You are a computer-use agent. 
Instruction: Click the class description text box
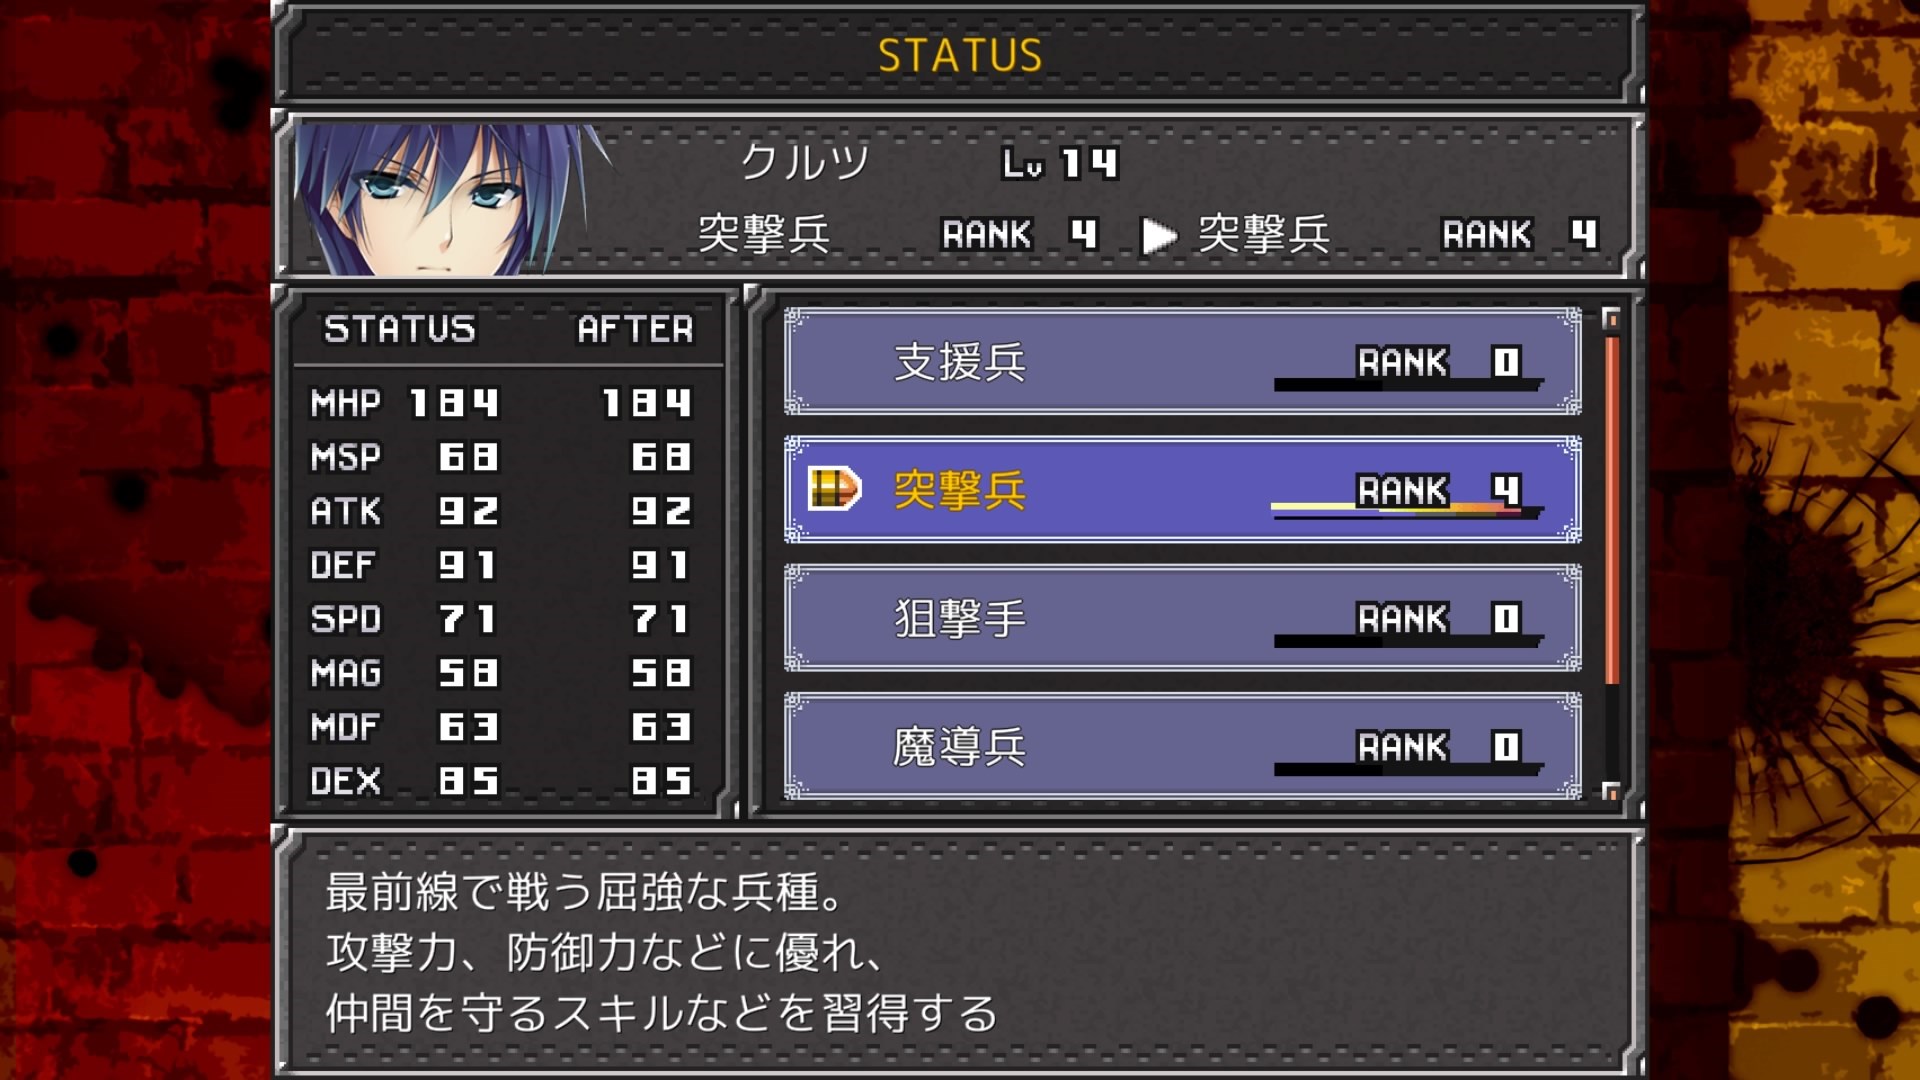(958, 951)
